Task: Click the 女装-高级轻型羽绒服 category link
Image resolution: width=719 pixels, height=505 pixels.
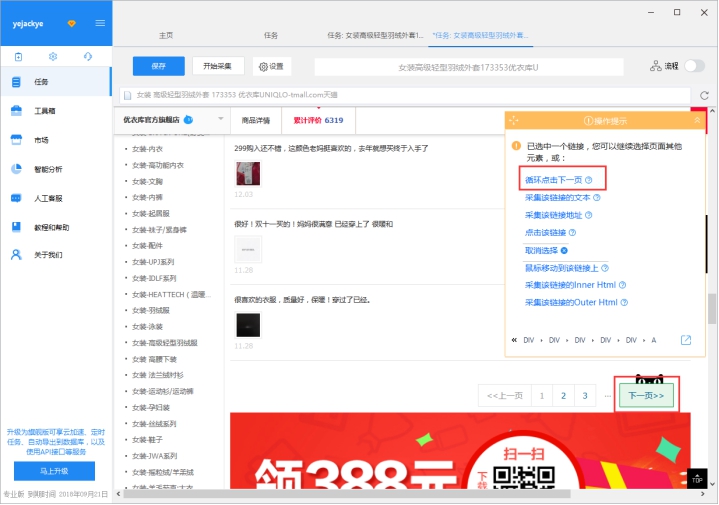Action: (165, 343)
